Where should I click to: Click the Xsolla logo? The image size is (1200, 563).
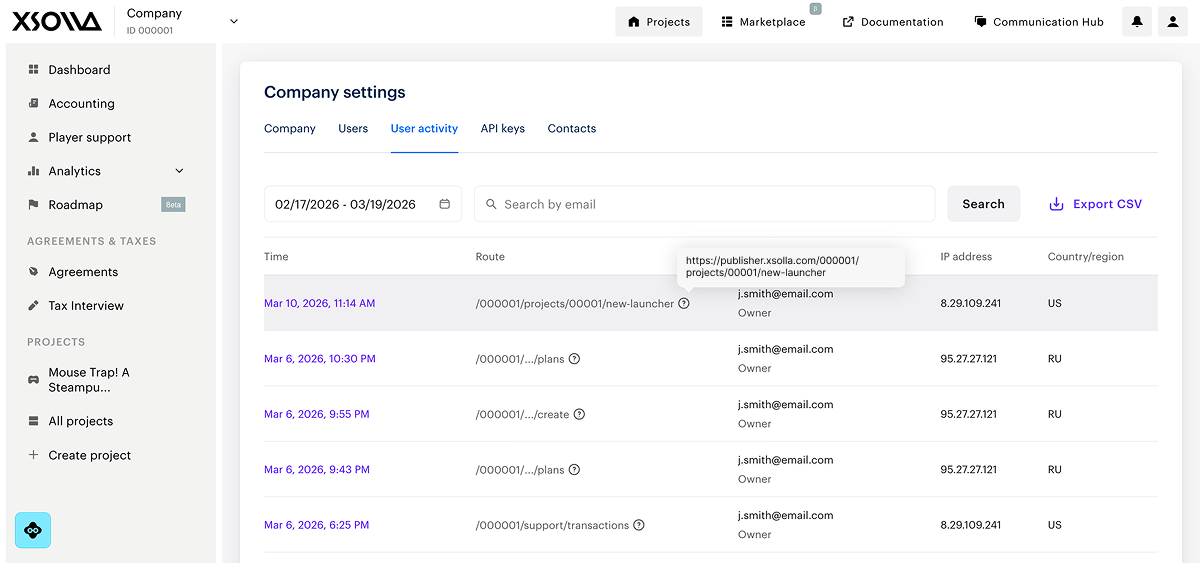[x=57, y=22]
